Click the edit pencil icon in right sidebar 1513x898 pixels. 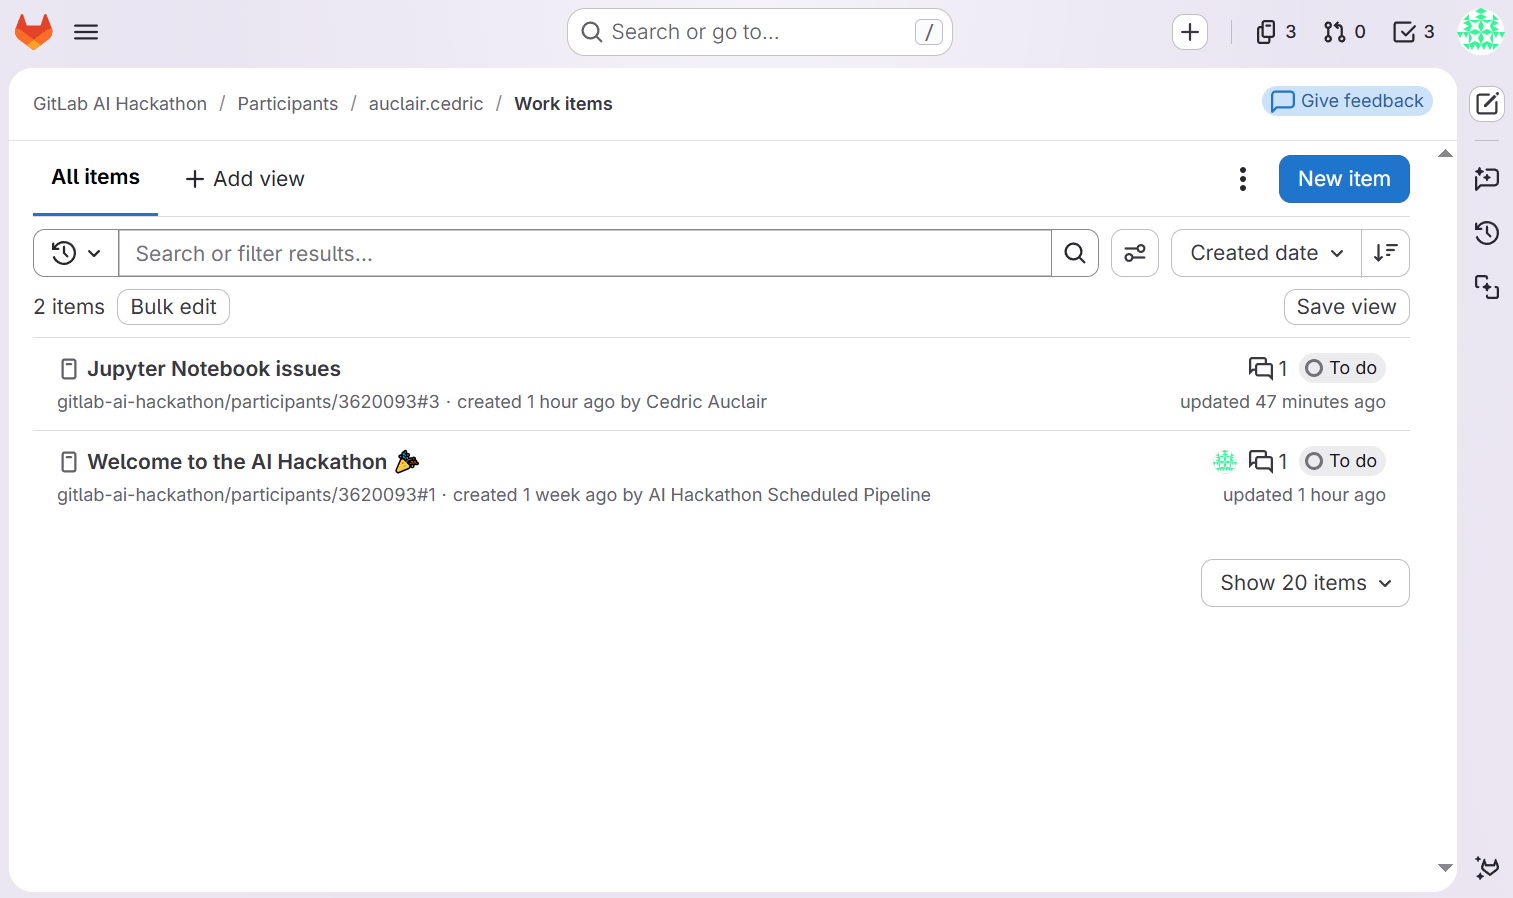(1487, 103)
